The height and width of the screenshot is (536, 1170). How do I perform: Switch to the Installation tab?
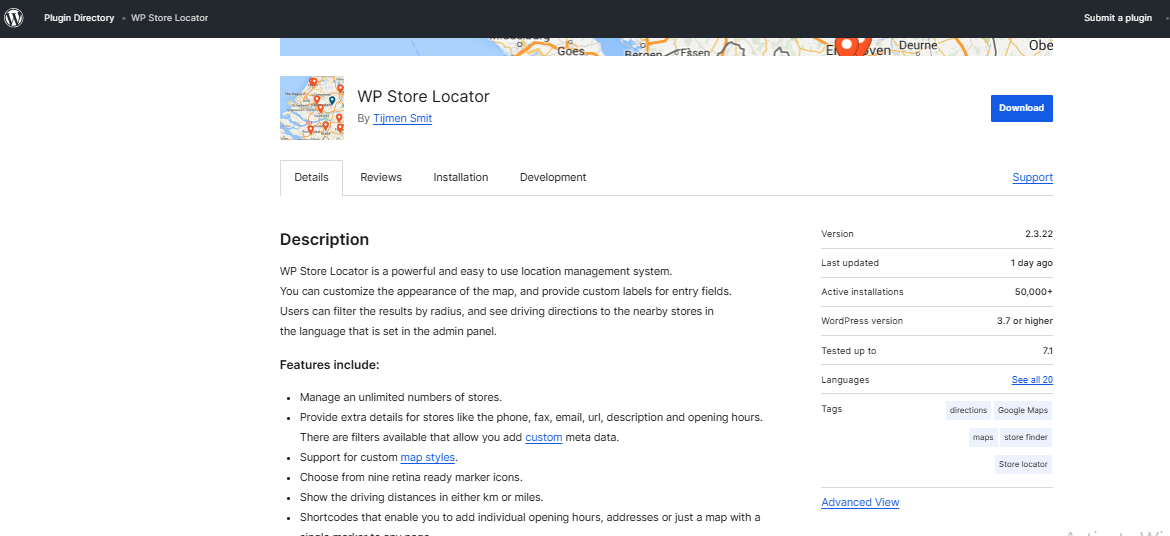tap(460, 178)
